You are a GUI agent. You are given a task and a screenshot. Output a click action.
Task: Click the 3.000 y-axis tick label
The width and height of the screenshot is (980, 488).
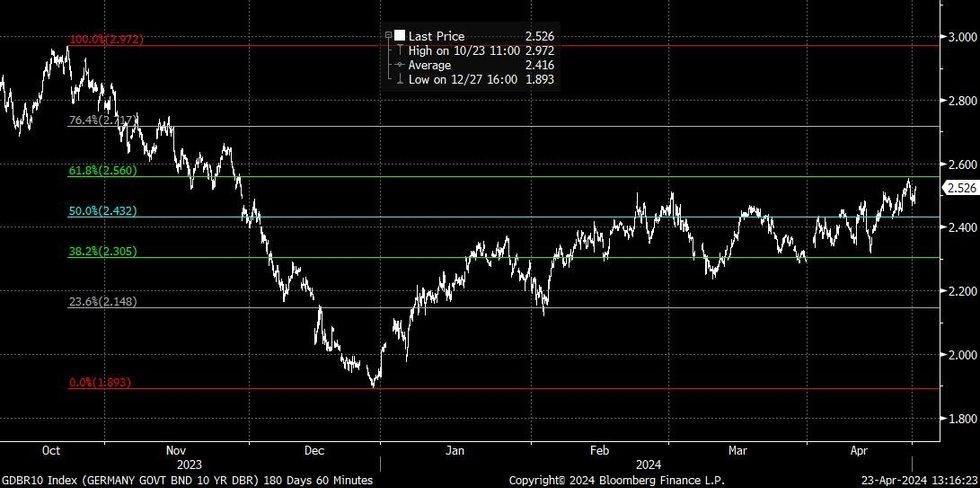click(x=961, y=37)
